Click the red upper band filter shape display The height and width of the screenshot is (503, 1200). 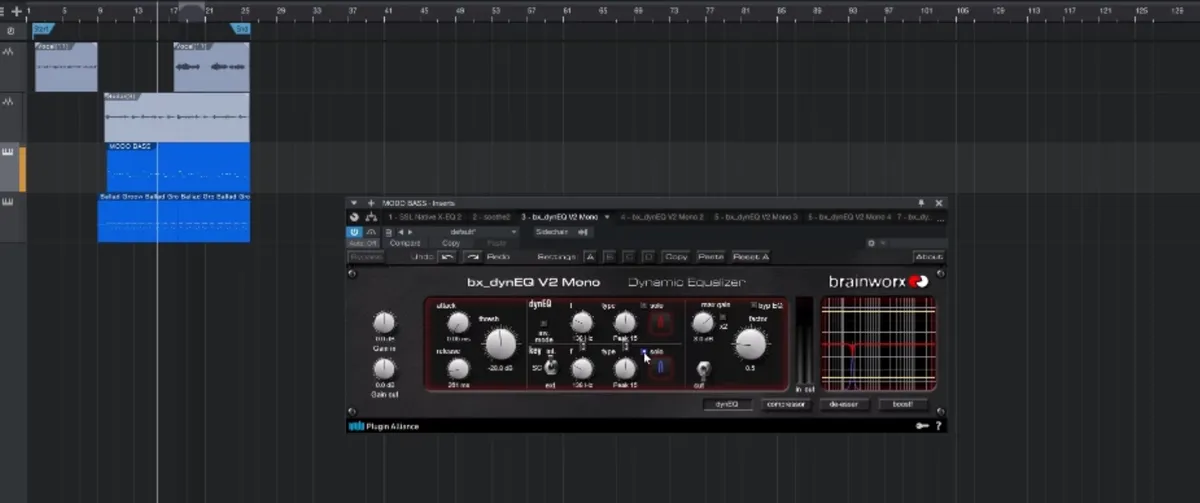(x=660, y=322)
